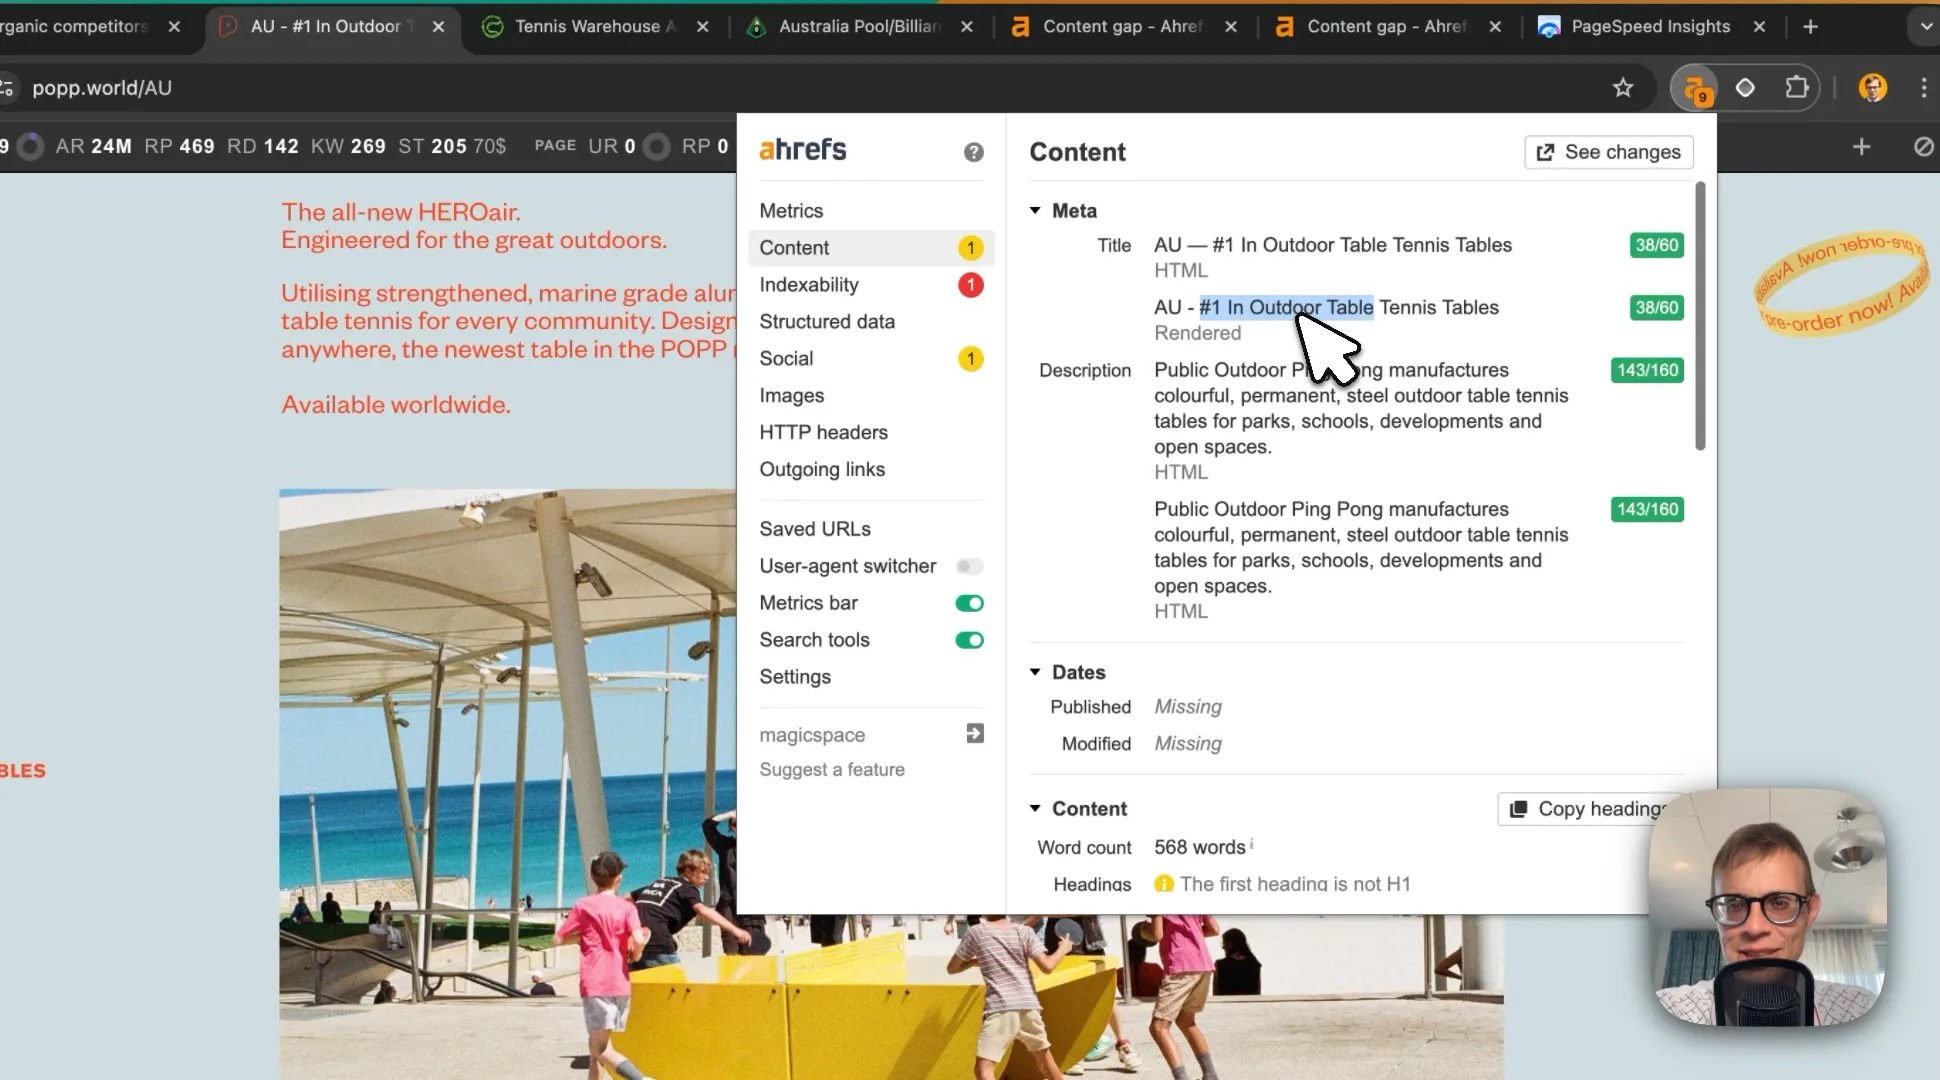The width and height of the screenshot is (1940, 1080).
Task: Click Suggest a feature link
Action: pos(832,770)
